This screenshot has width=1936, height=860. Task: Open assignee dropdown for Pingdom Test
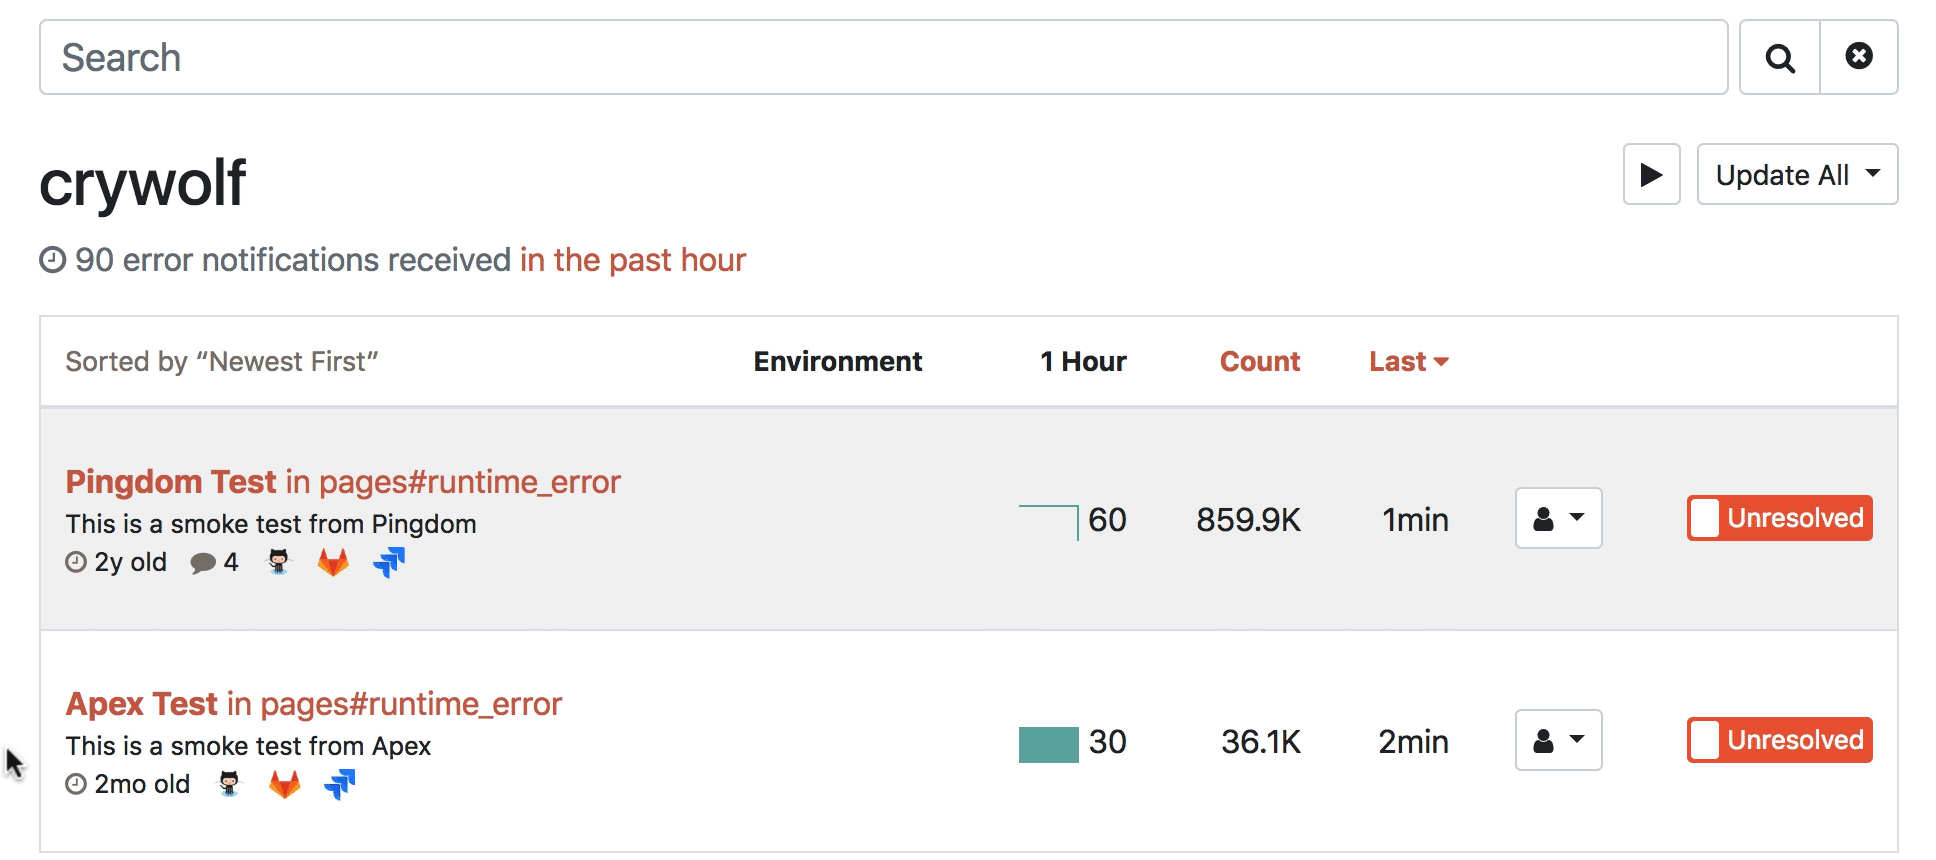click(x=1558, y=518)
